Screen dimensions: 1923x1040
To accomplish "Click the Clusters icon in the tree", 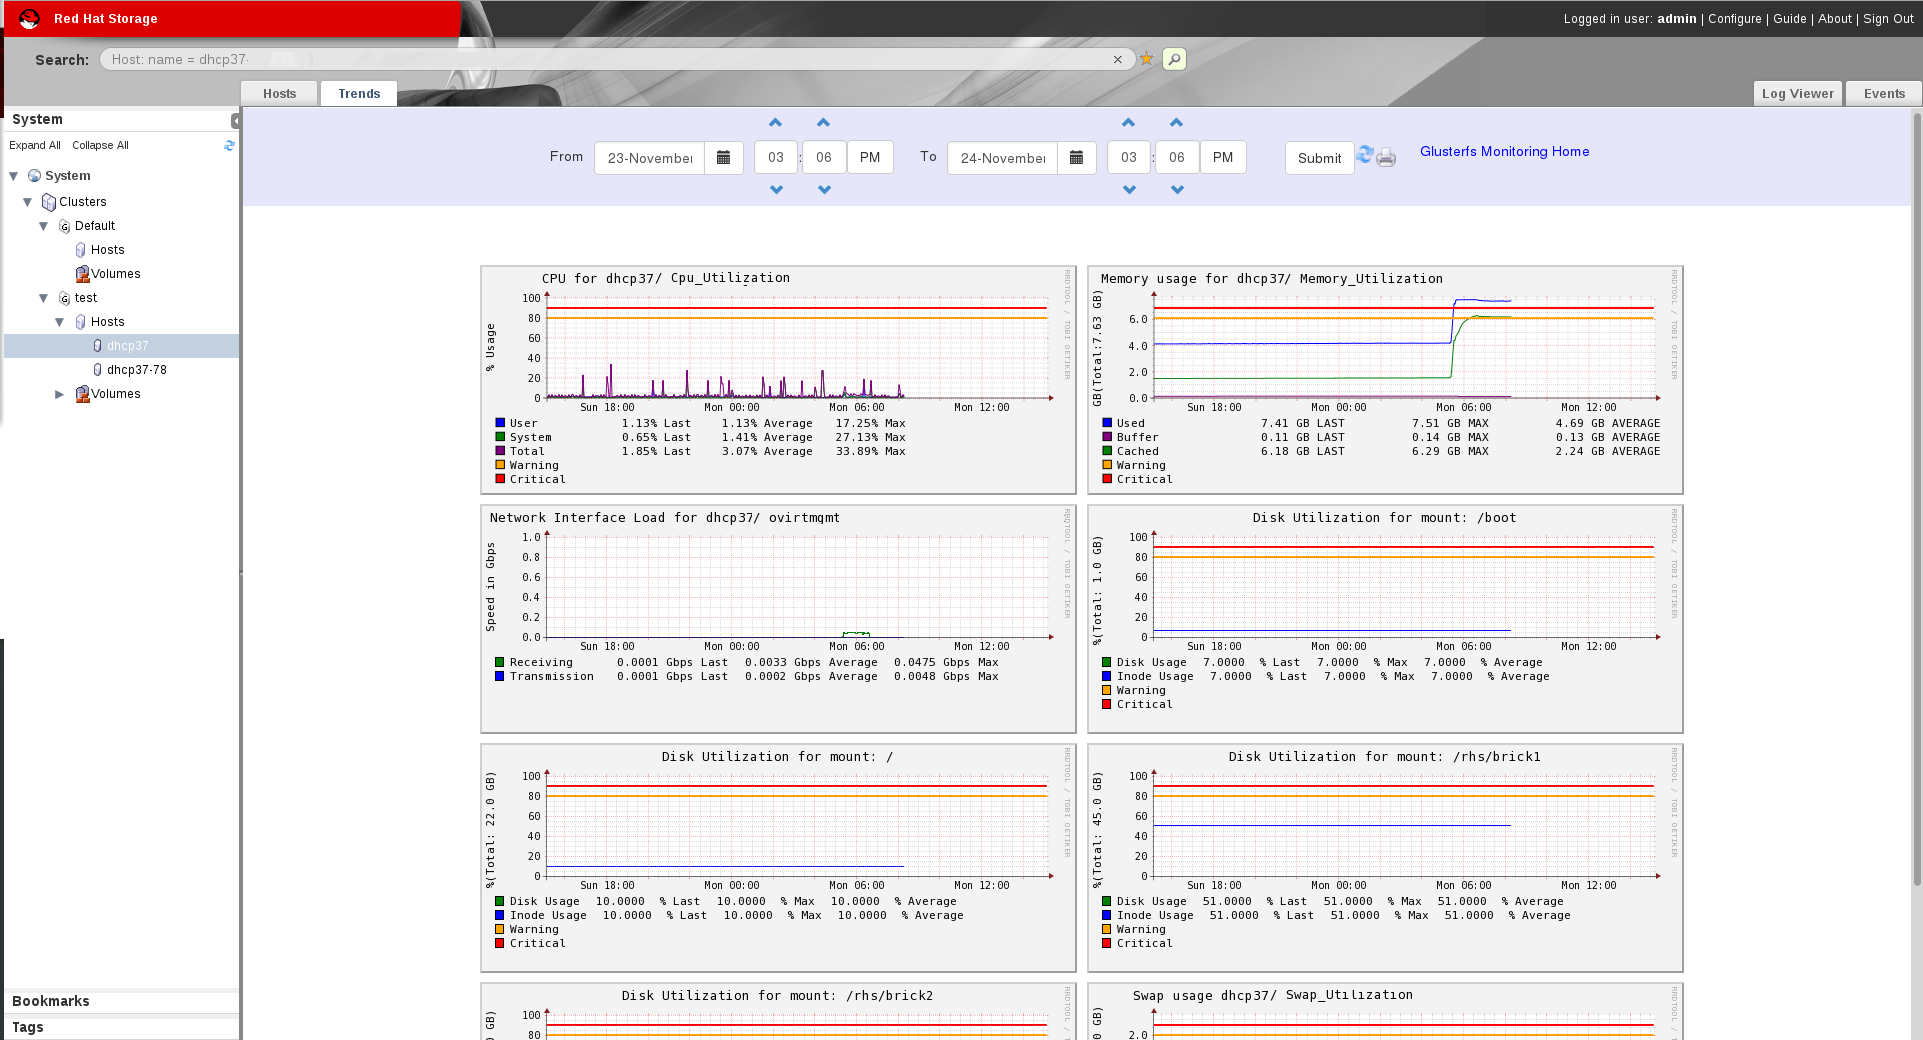I will click(x=49, y=202).
